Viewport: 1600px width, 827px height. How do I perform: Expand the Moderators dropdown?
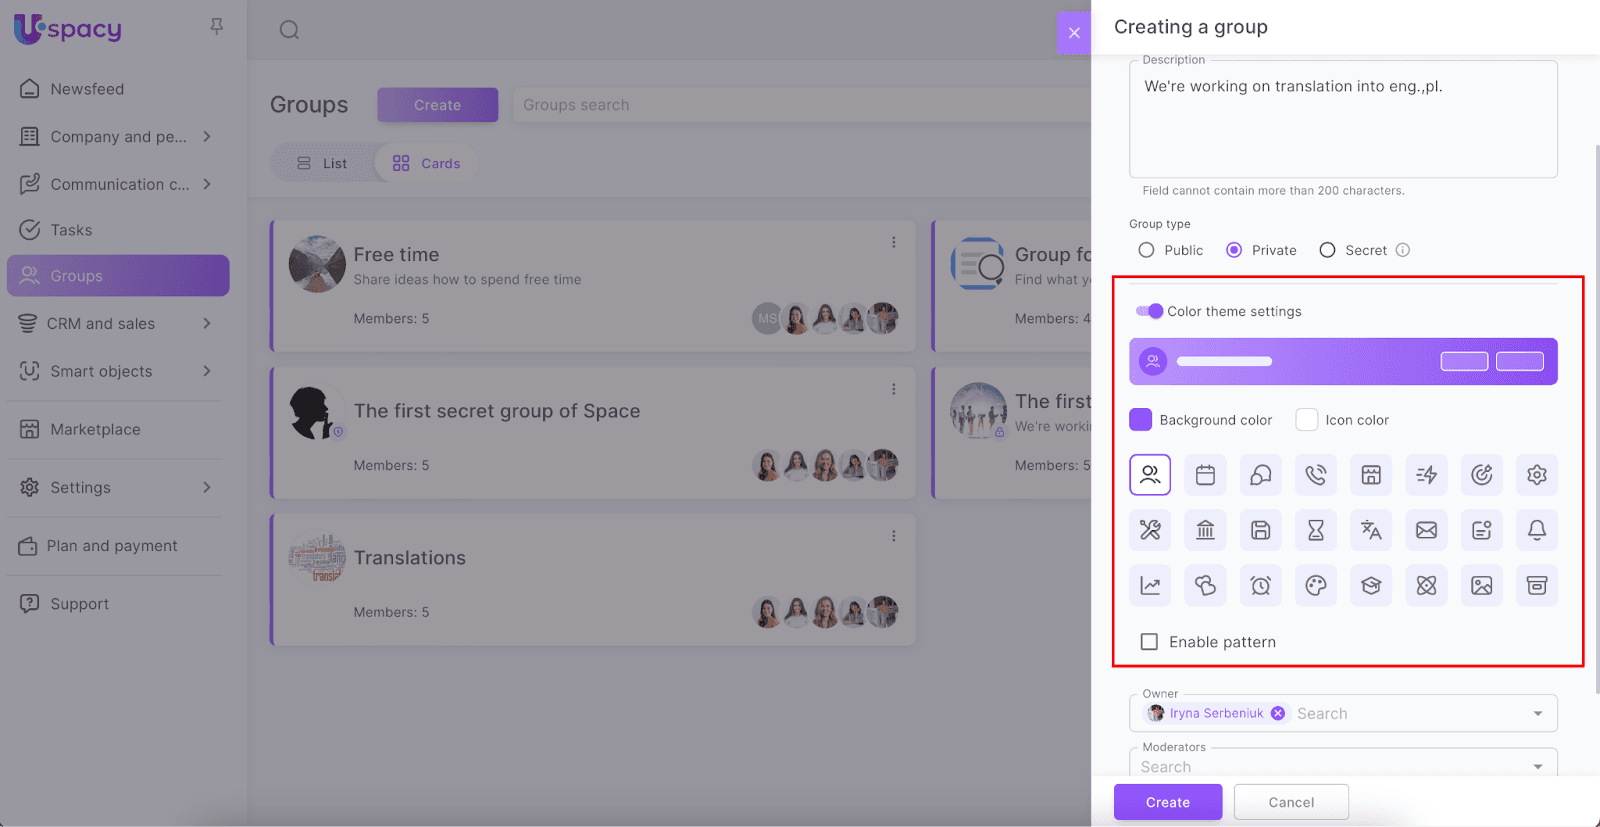click(1537, 767)
